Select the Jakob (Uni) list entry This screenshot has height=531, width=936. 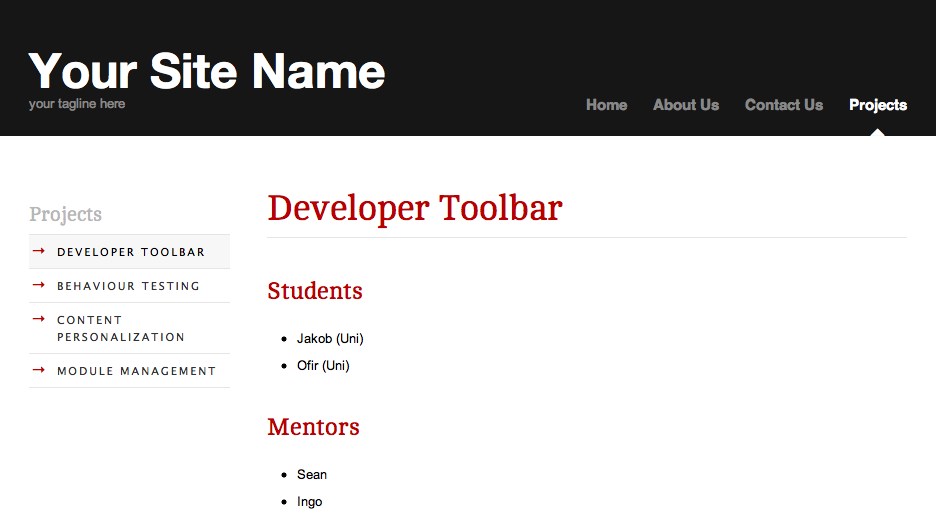pos(330,339)
